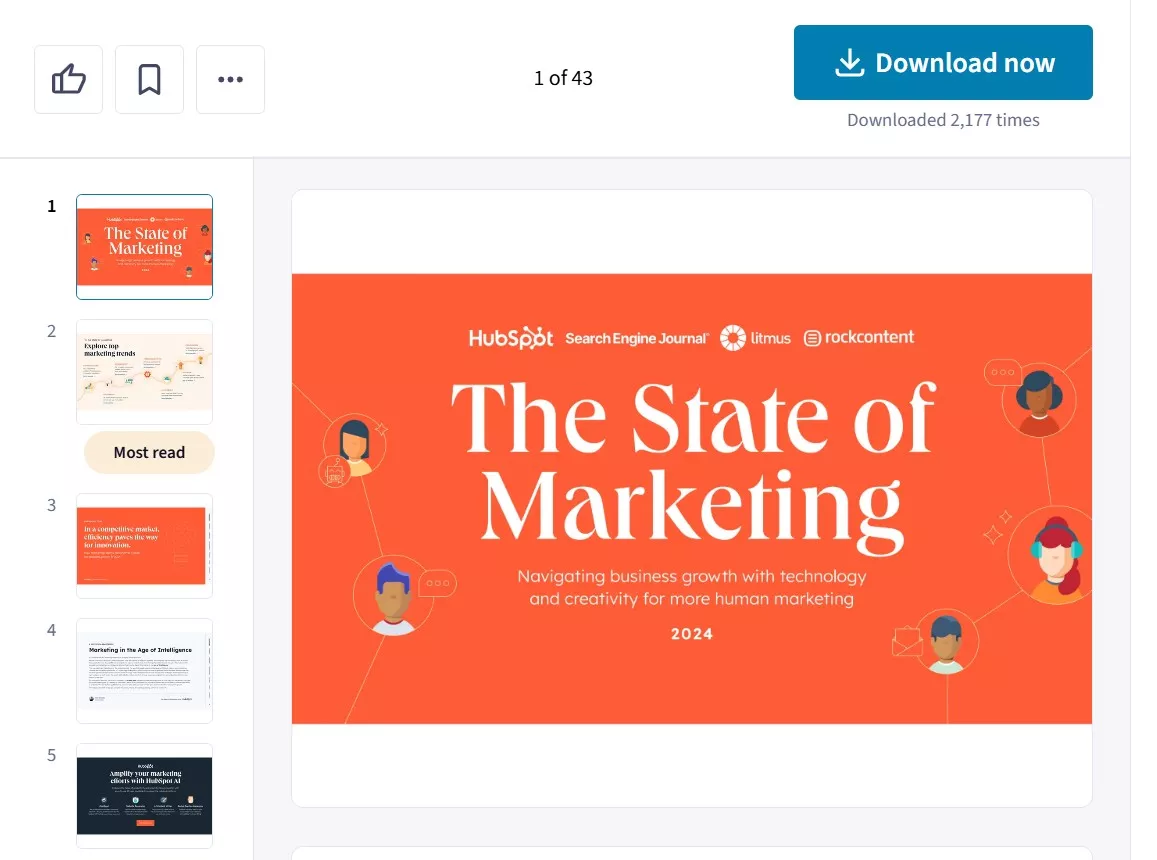Select the orange slide 3 thumbnail

coord(144,545)
